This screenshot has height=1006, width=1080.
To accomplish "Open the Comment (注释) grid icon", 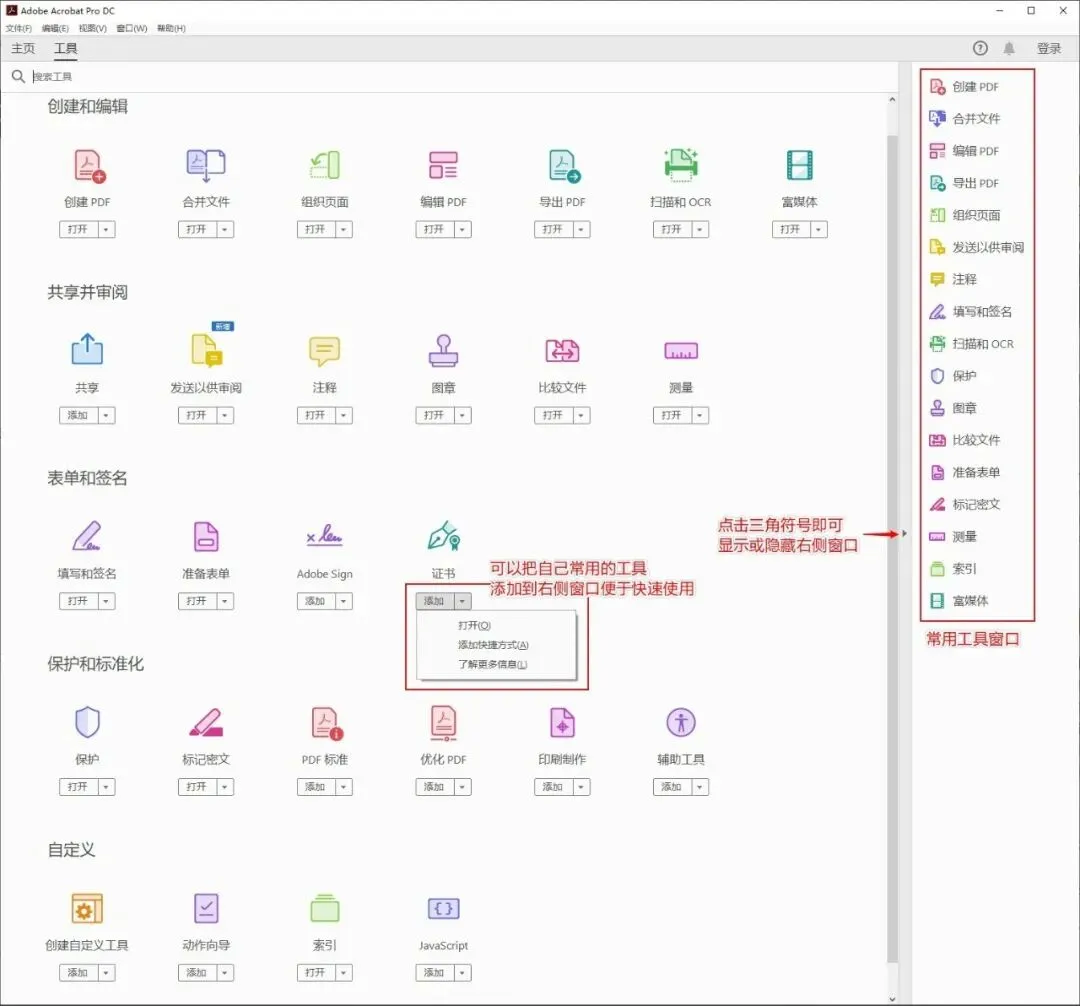I will coord(324,351).
